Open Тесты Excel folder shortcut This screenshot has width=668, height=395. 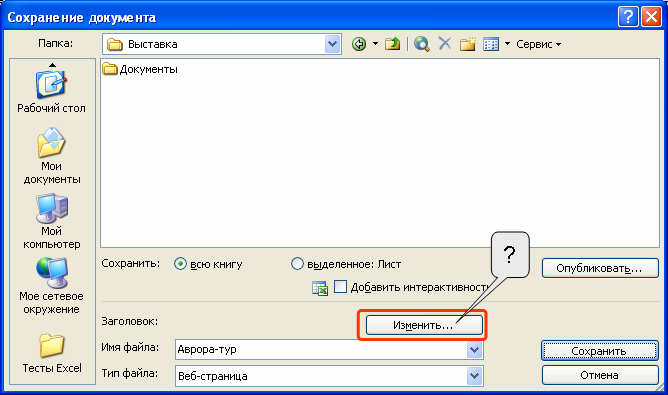[52, 354]
